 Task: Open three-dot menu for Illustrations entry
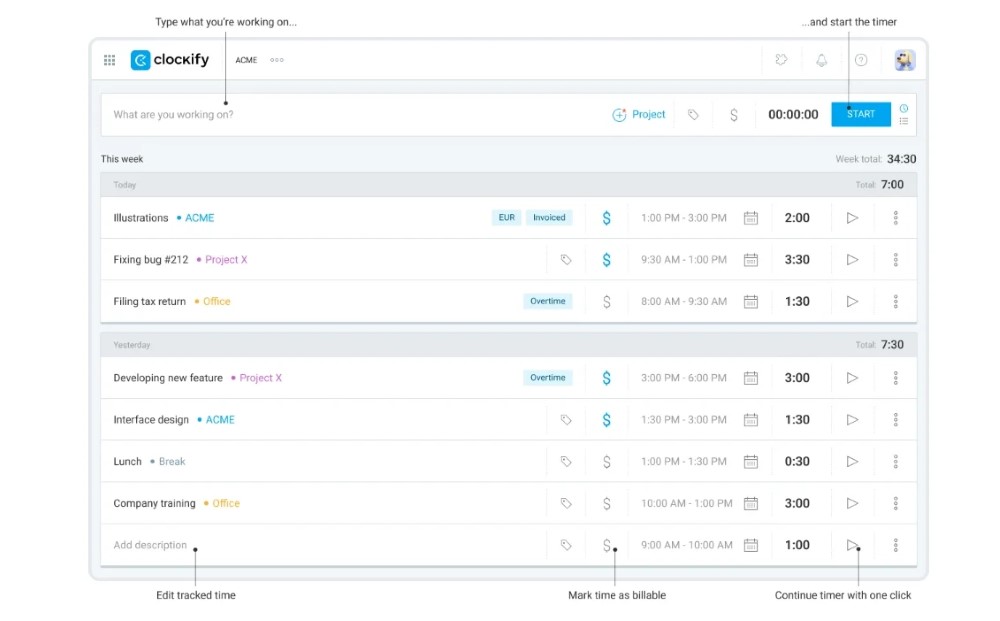coord(895,218)
